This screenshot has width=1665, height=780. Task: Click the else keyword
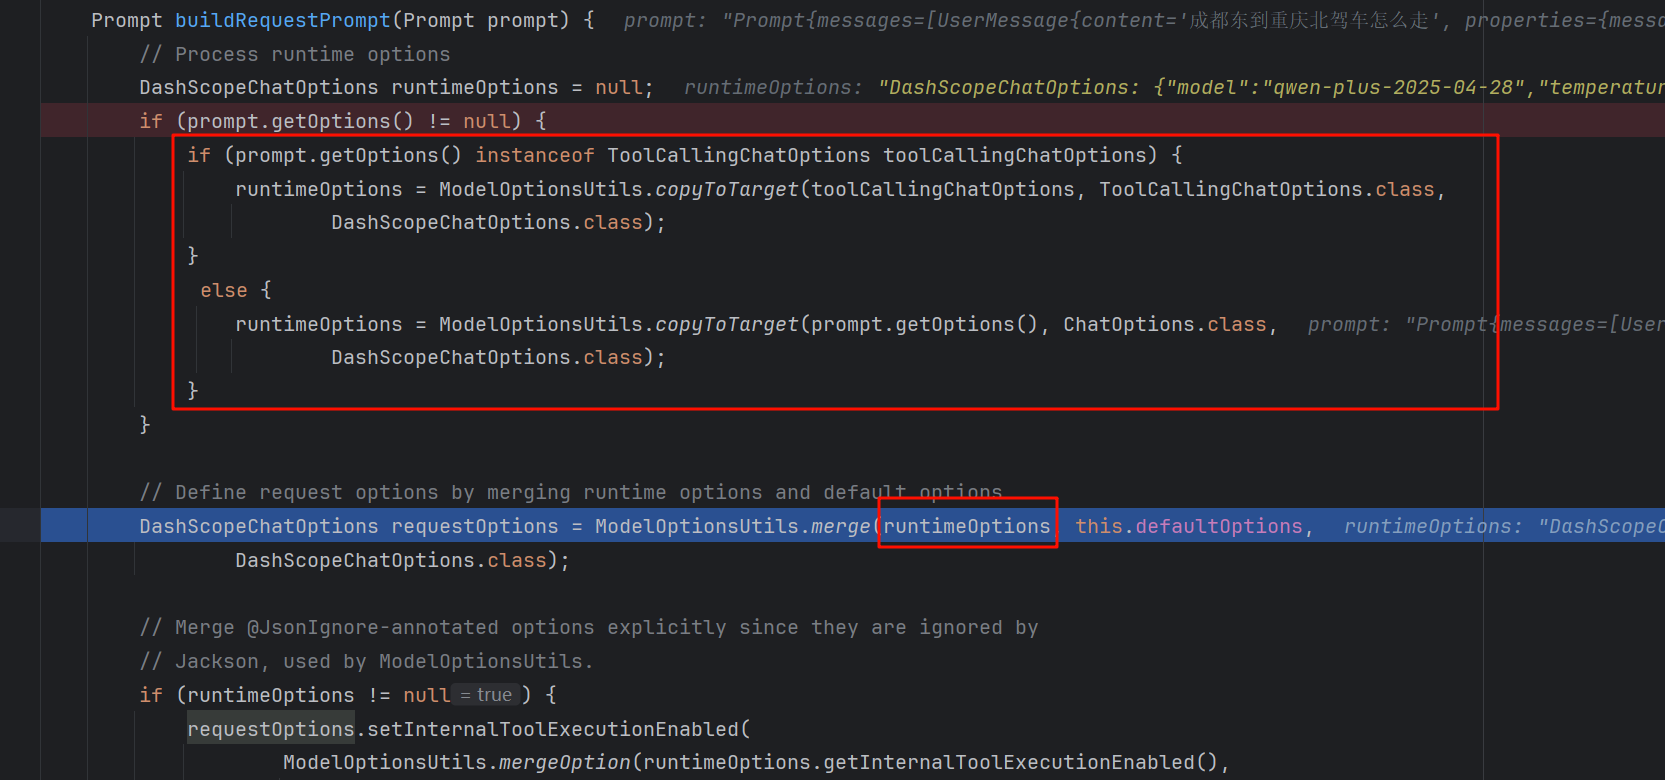pyautogui.click(x=223, y=290)
